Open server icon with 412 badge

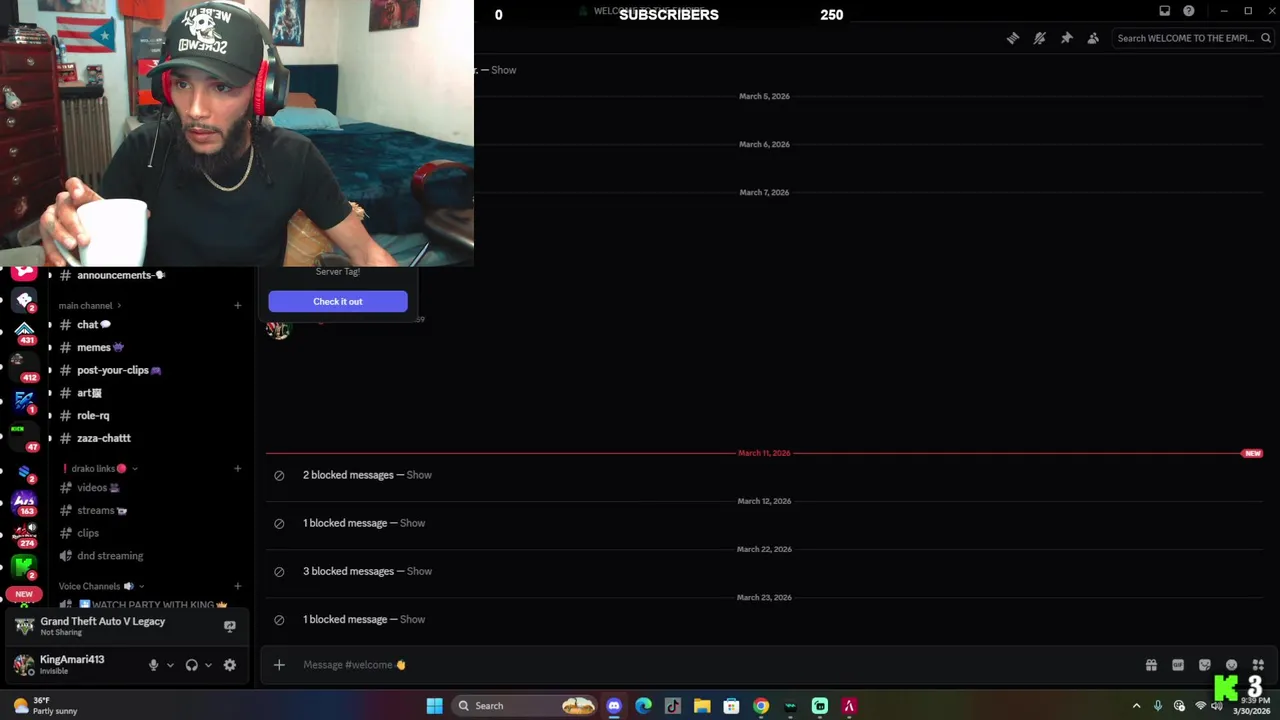tap(24, 366)
